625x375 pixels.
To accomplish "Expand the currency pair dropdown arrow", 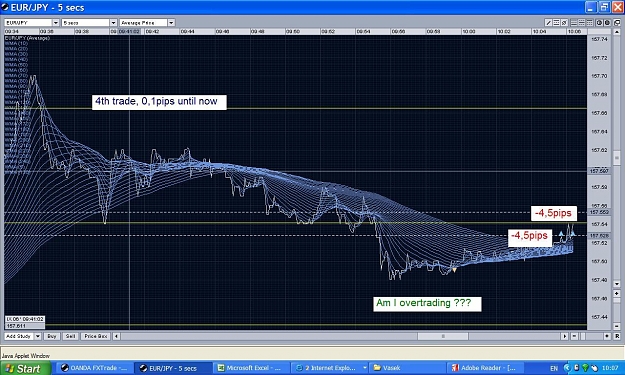I will point(56,23).
